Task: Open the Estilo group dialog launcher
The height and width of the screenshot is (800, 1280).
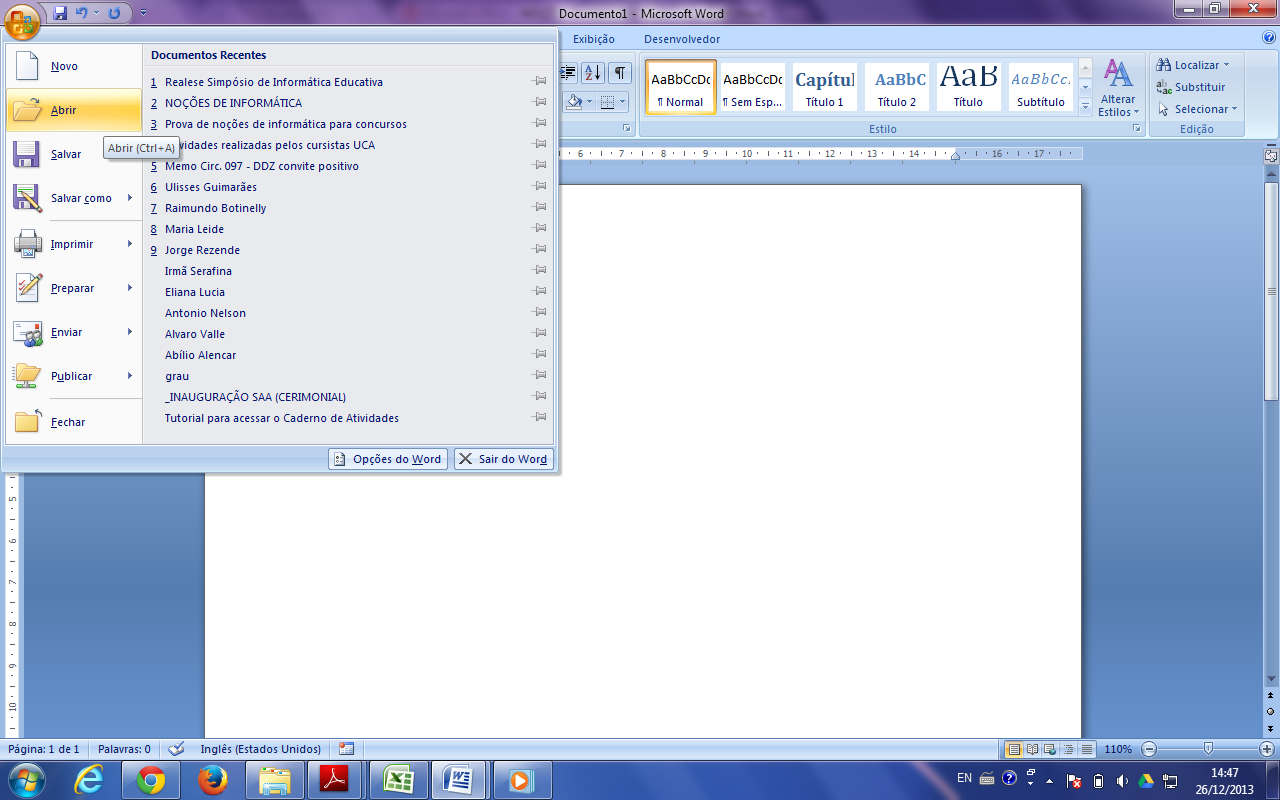Action: tap(1137, 128)
